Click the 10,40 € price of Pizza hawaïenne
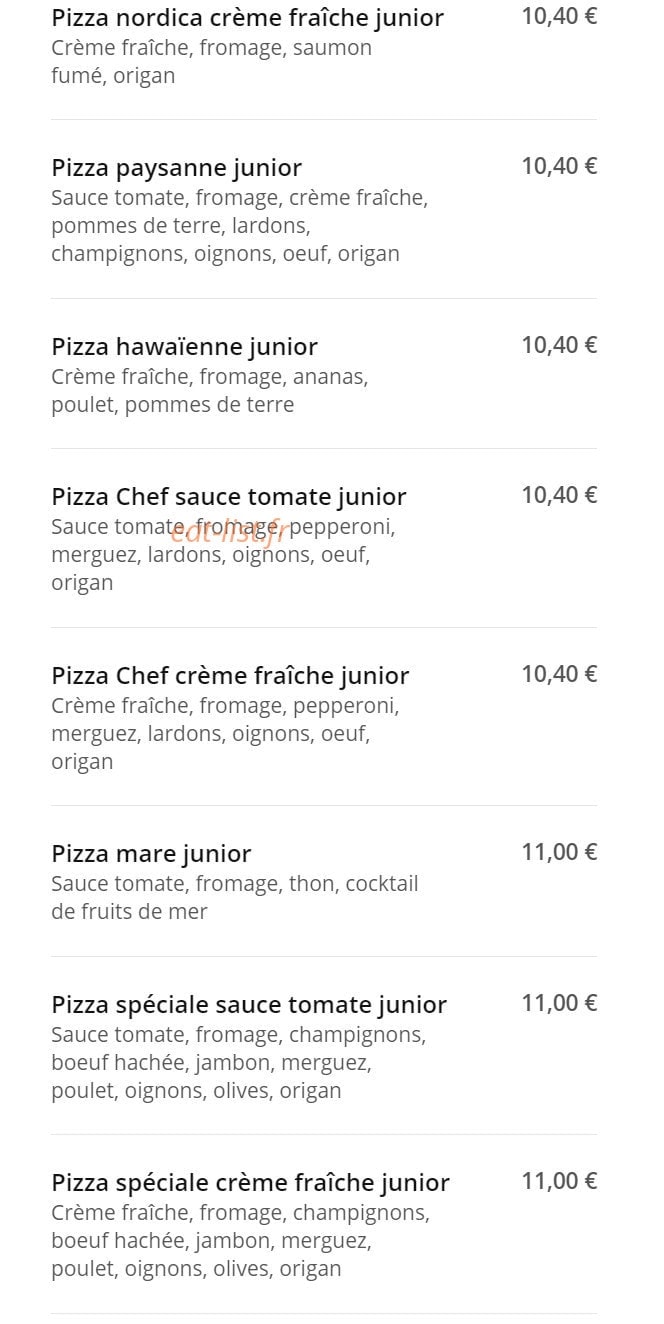Image resolution: width=664 pixels, height=1324 pixels. click(x=559, y=345)
